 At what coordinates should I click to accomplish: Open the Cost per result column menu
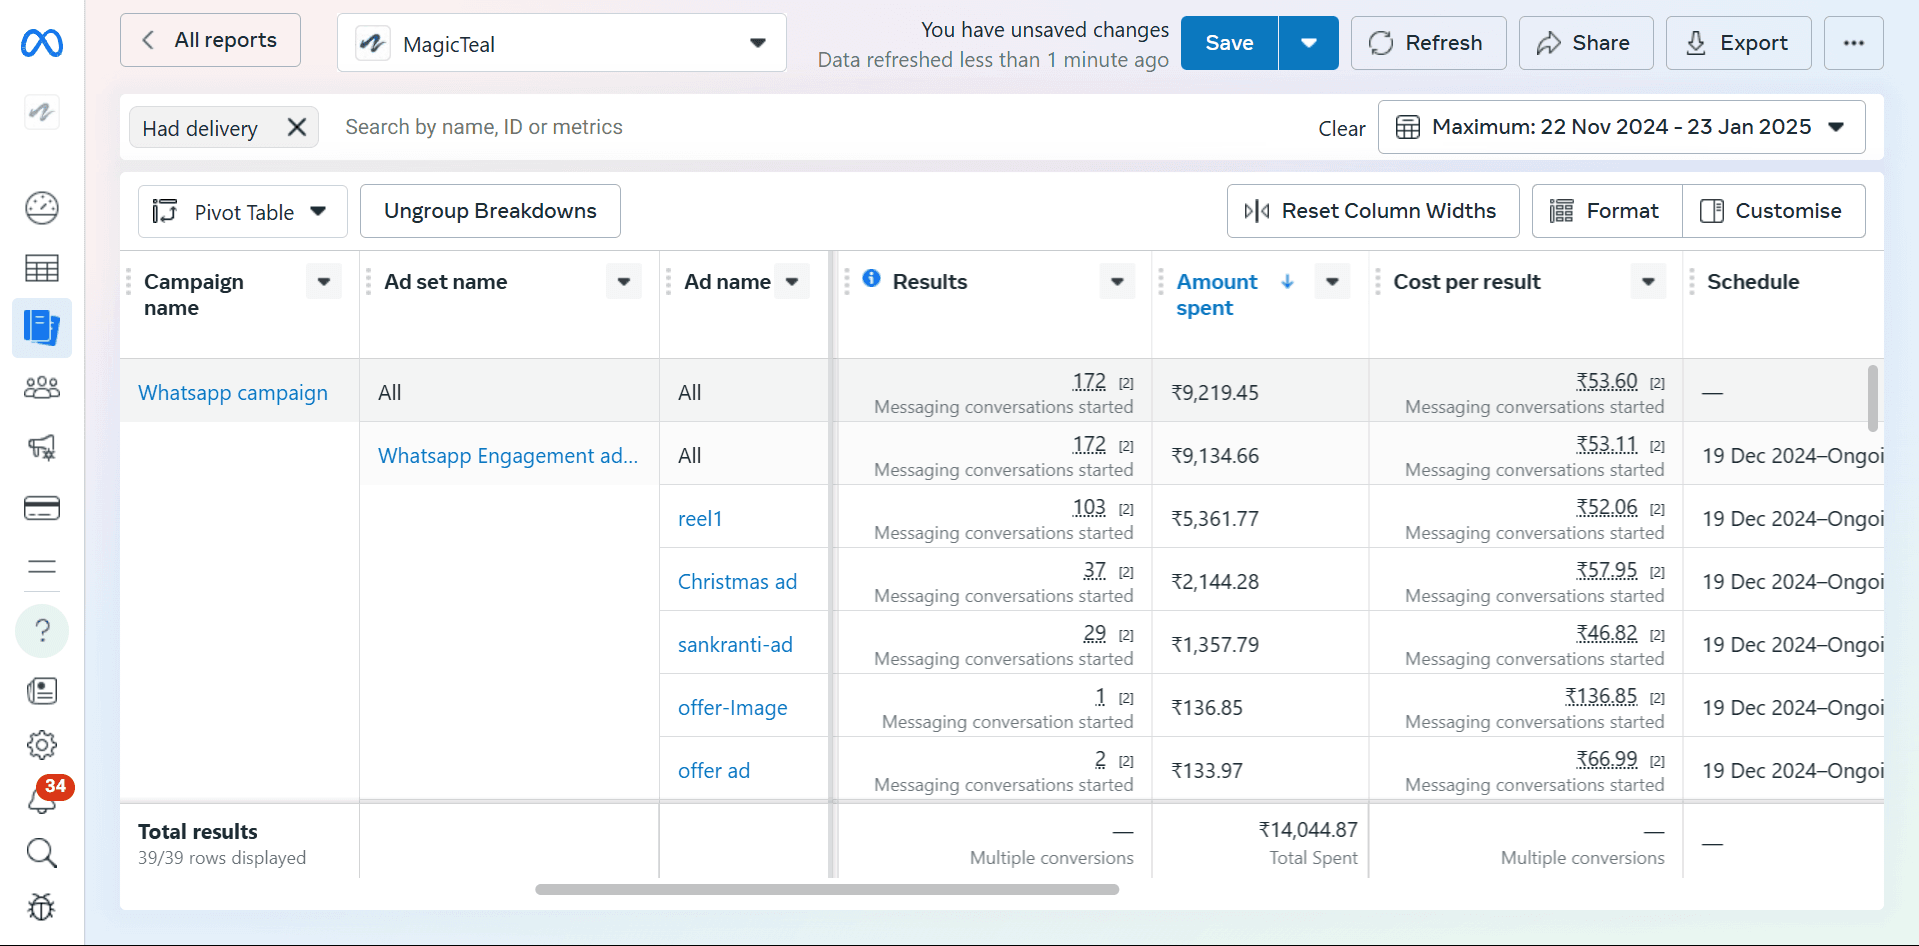1648,282
